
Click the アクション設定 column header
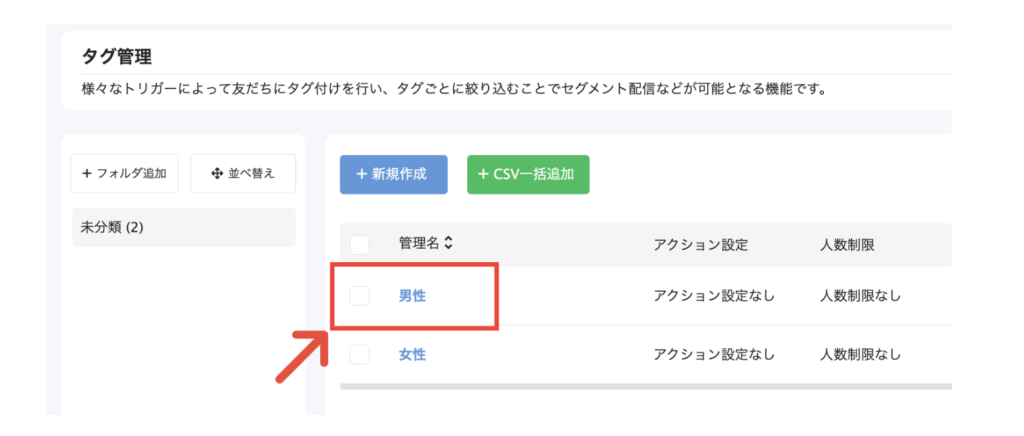tap(700, 245)
